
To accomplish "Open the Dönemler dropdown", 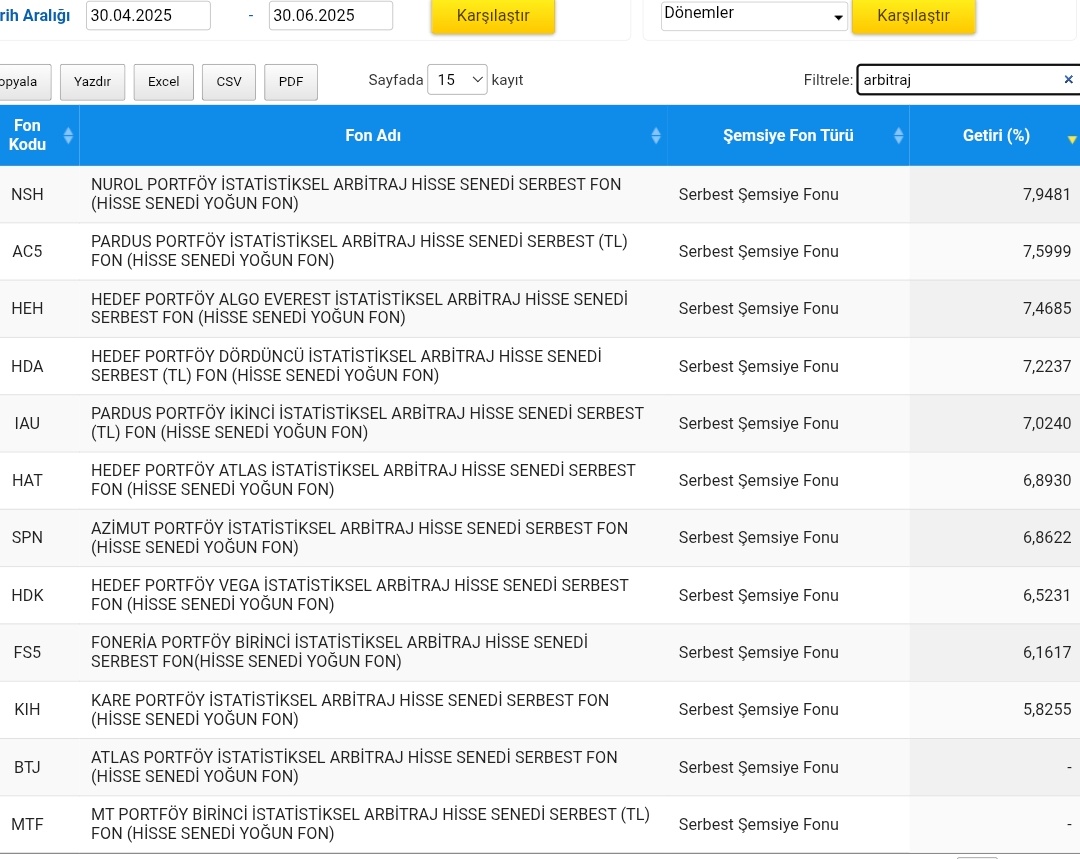I will click(754, 14).
